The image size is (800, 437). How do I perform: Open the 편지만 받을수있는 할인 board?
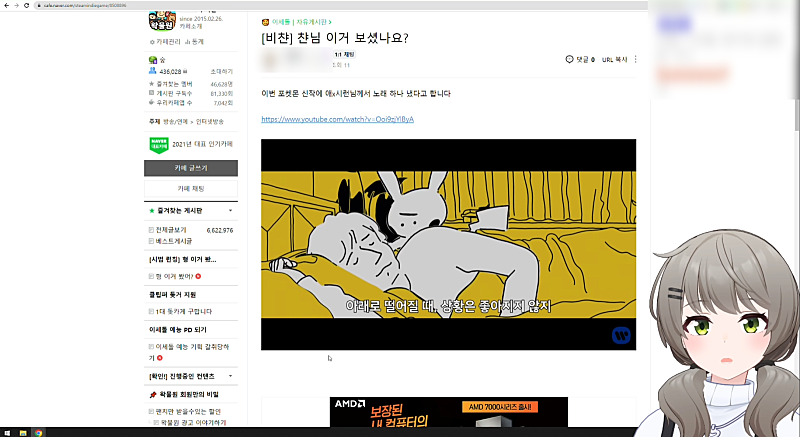coord(188,412)
